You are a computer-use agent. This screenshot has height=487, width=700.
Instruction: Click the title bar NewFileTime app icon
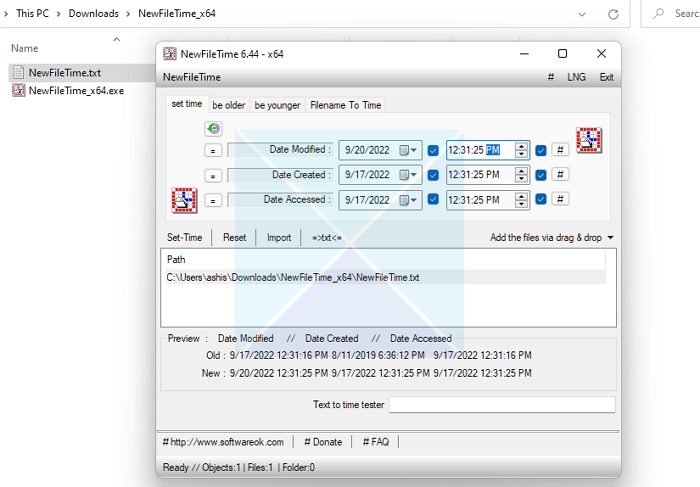click(170, 54)
